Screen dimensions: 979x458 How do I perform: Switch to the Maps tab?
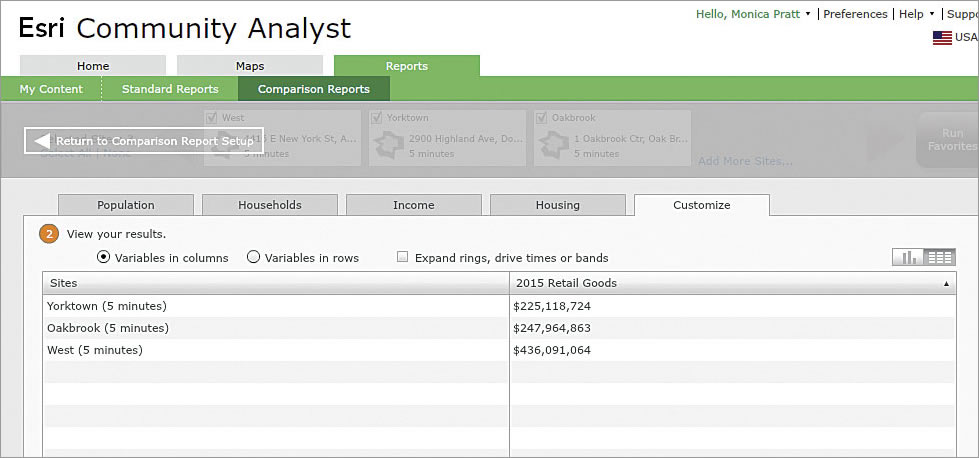250,66
